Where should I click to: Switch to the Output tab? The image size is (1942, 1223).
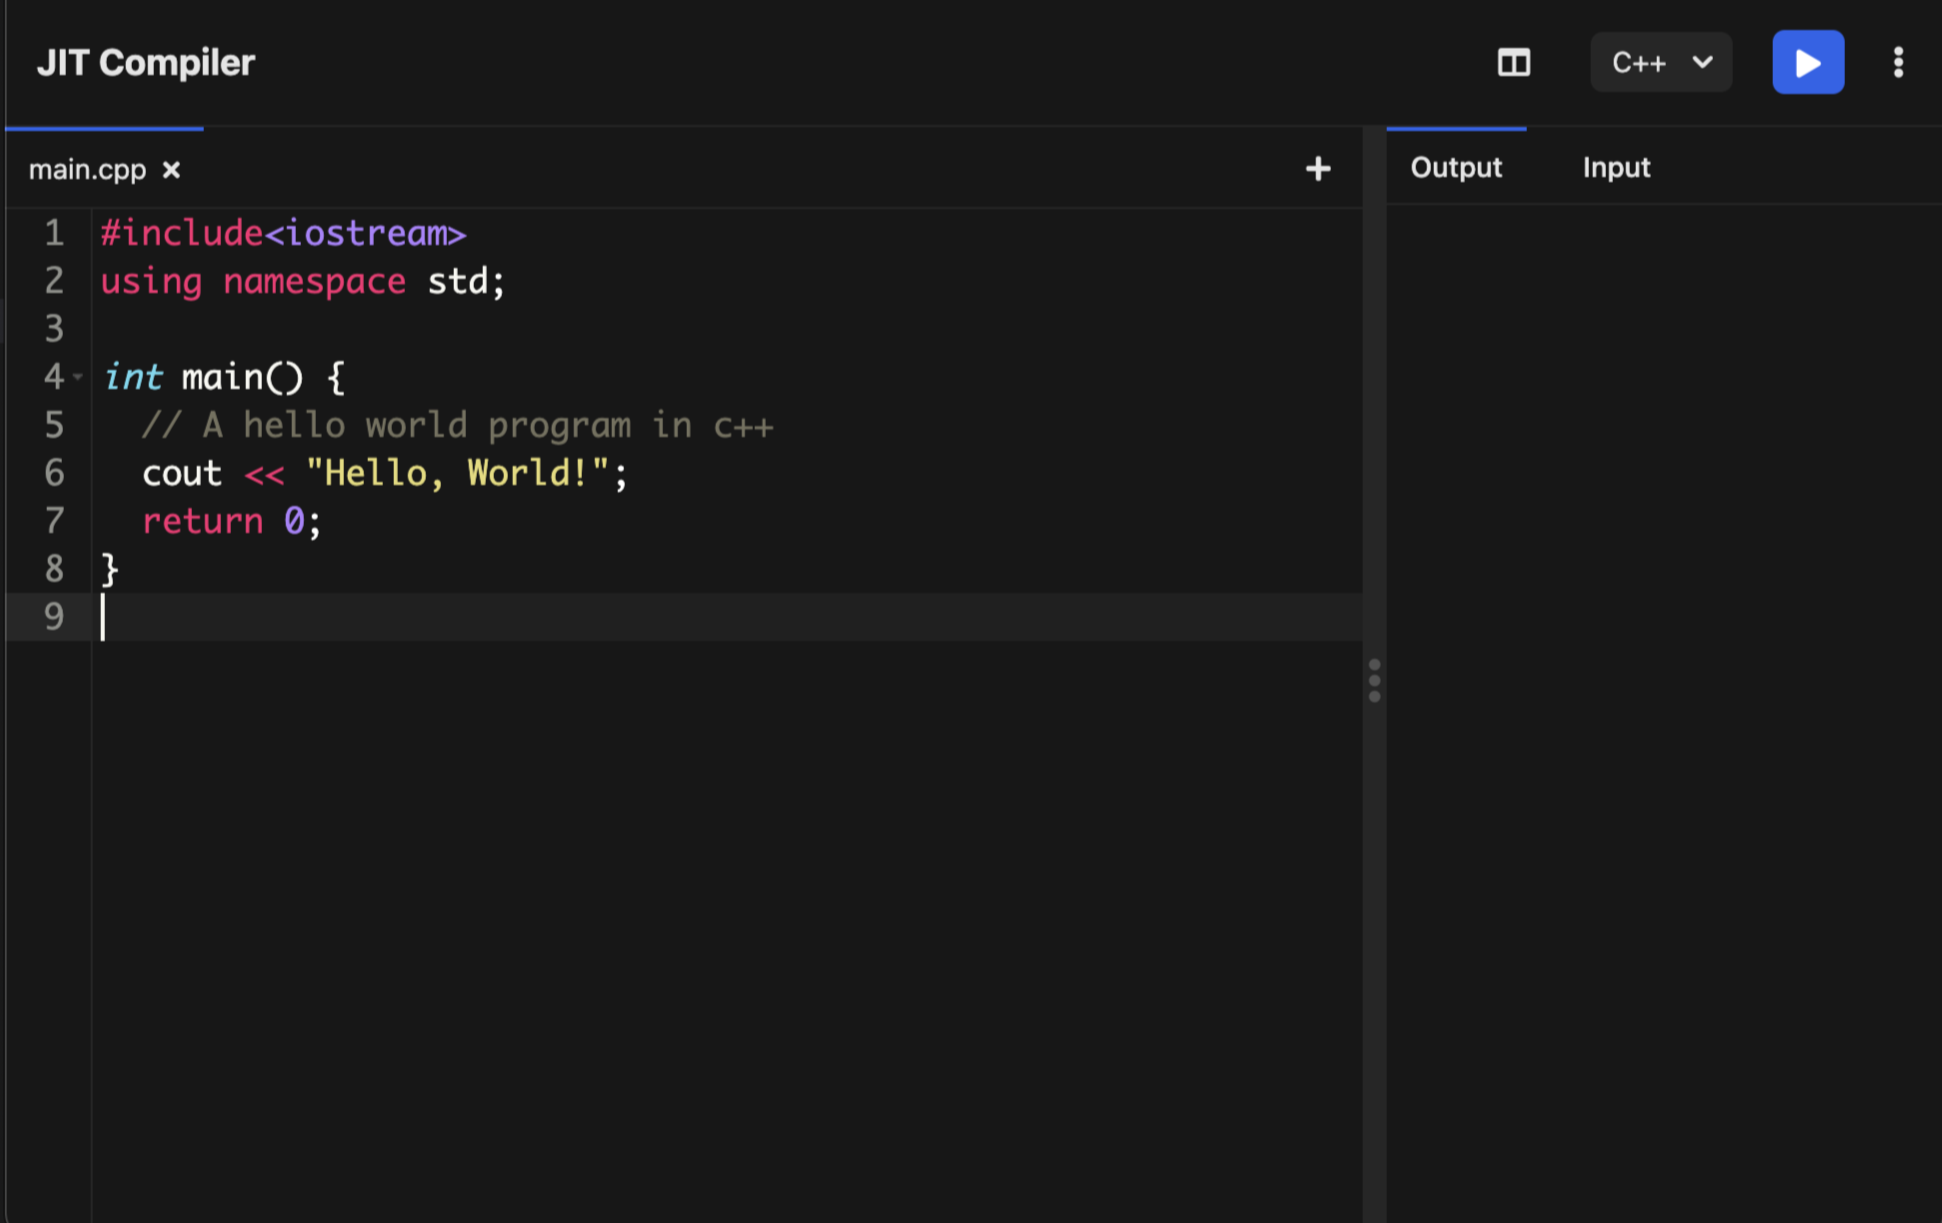click(1455, 168)
